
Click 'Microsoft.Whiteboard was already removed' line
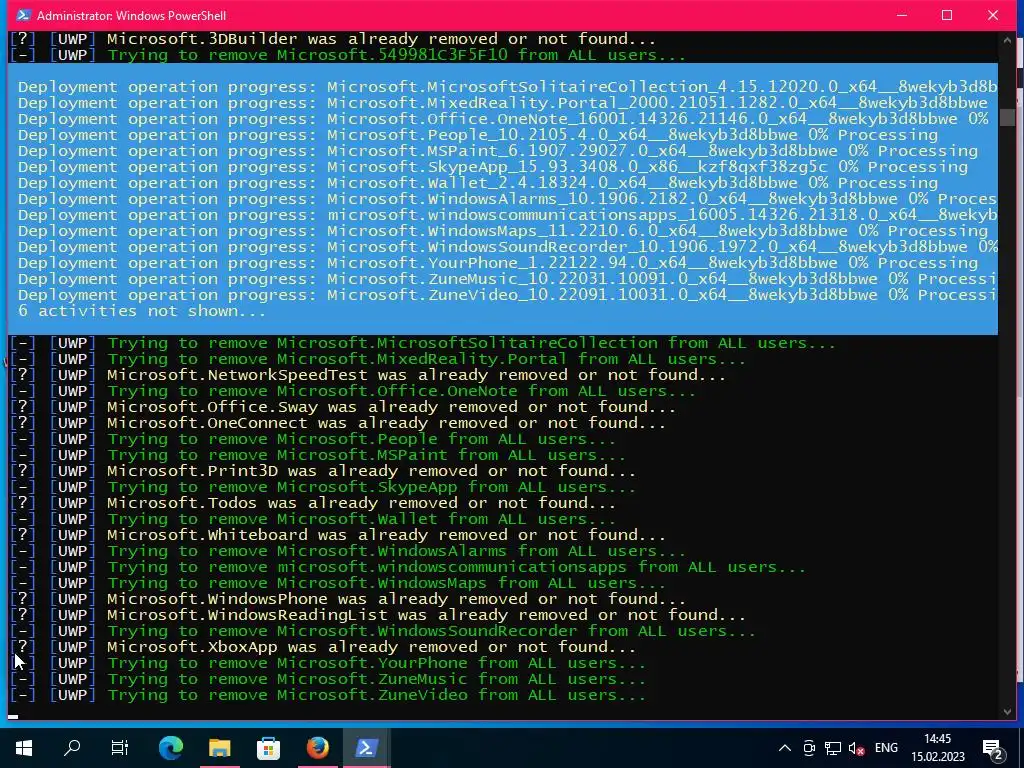(338, 535)
